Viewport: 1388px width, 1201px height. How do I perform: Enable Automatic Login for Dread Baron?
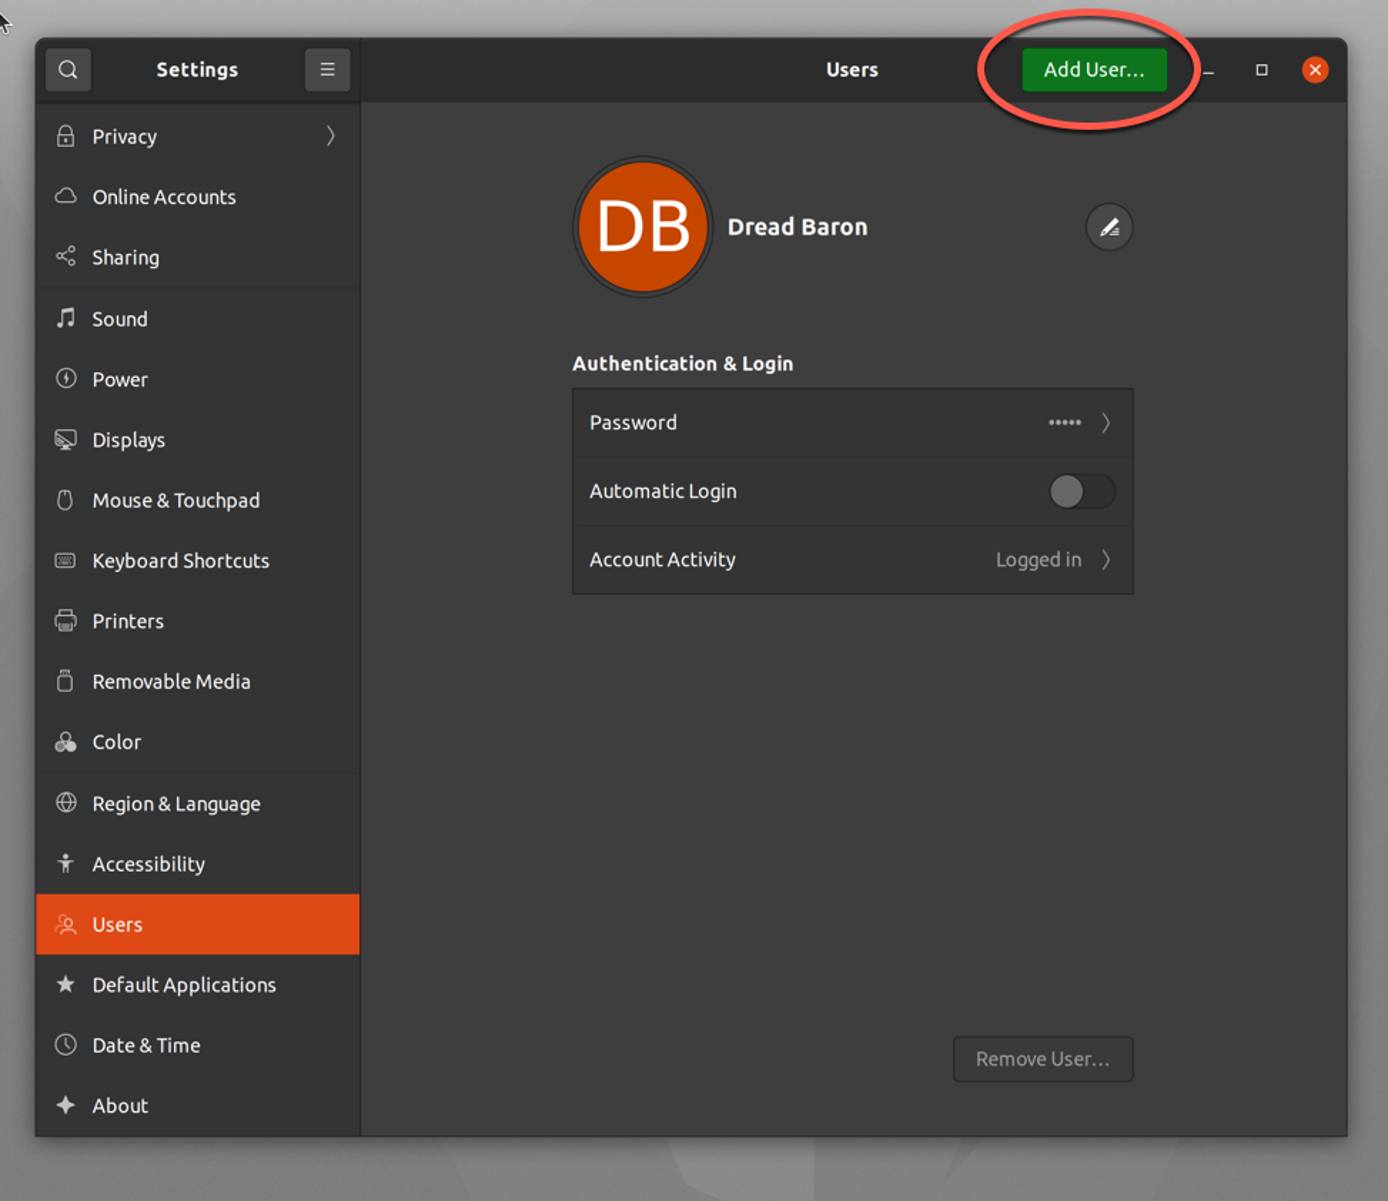(1081, 491)
